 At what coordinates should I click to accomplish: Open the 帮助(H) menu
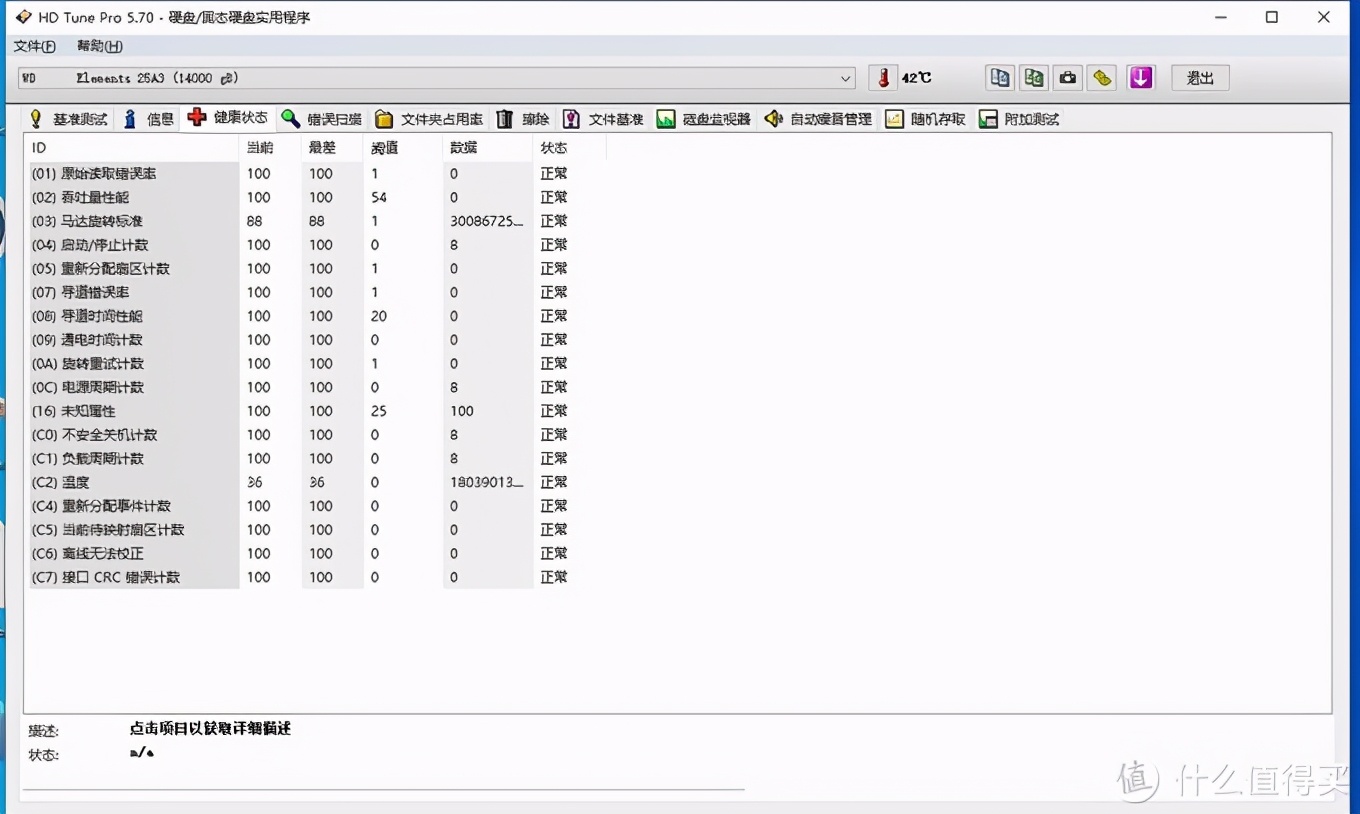99,46
